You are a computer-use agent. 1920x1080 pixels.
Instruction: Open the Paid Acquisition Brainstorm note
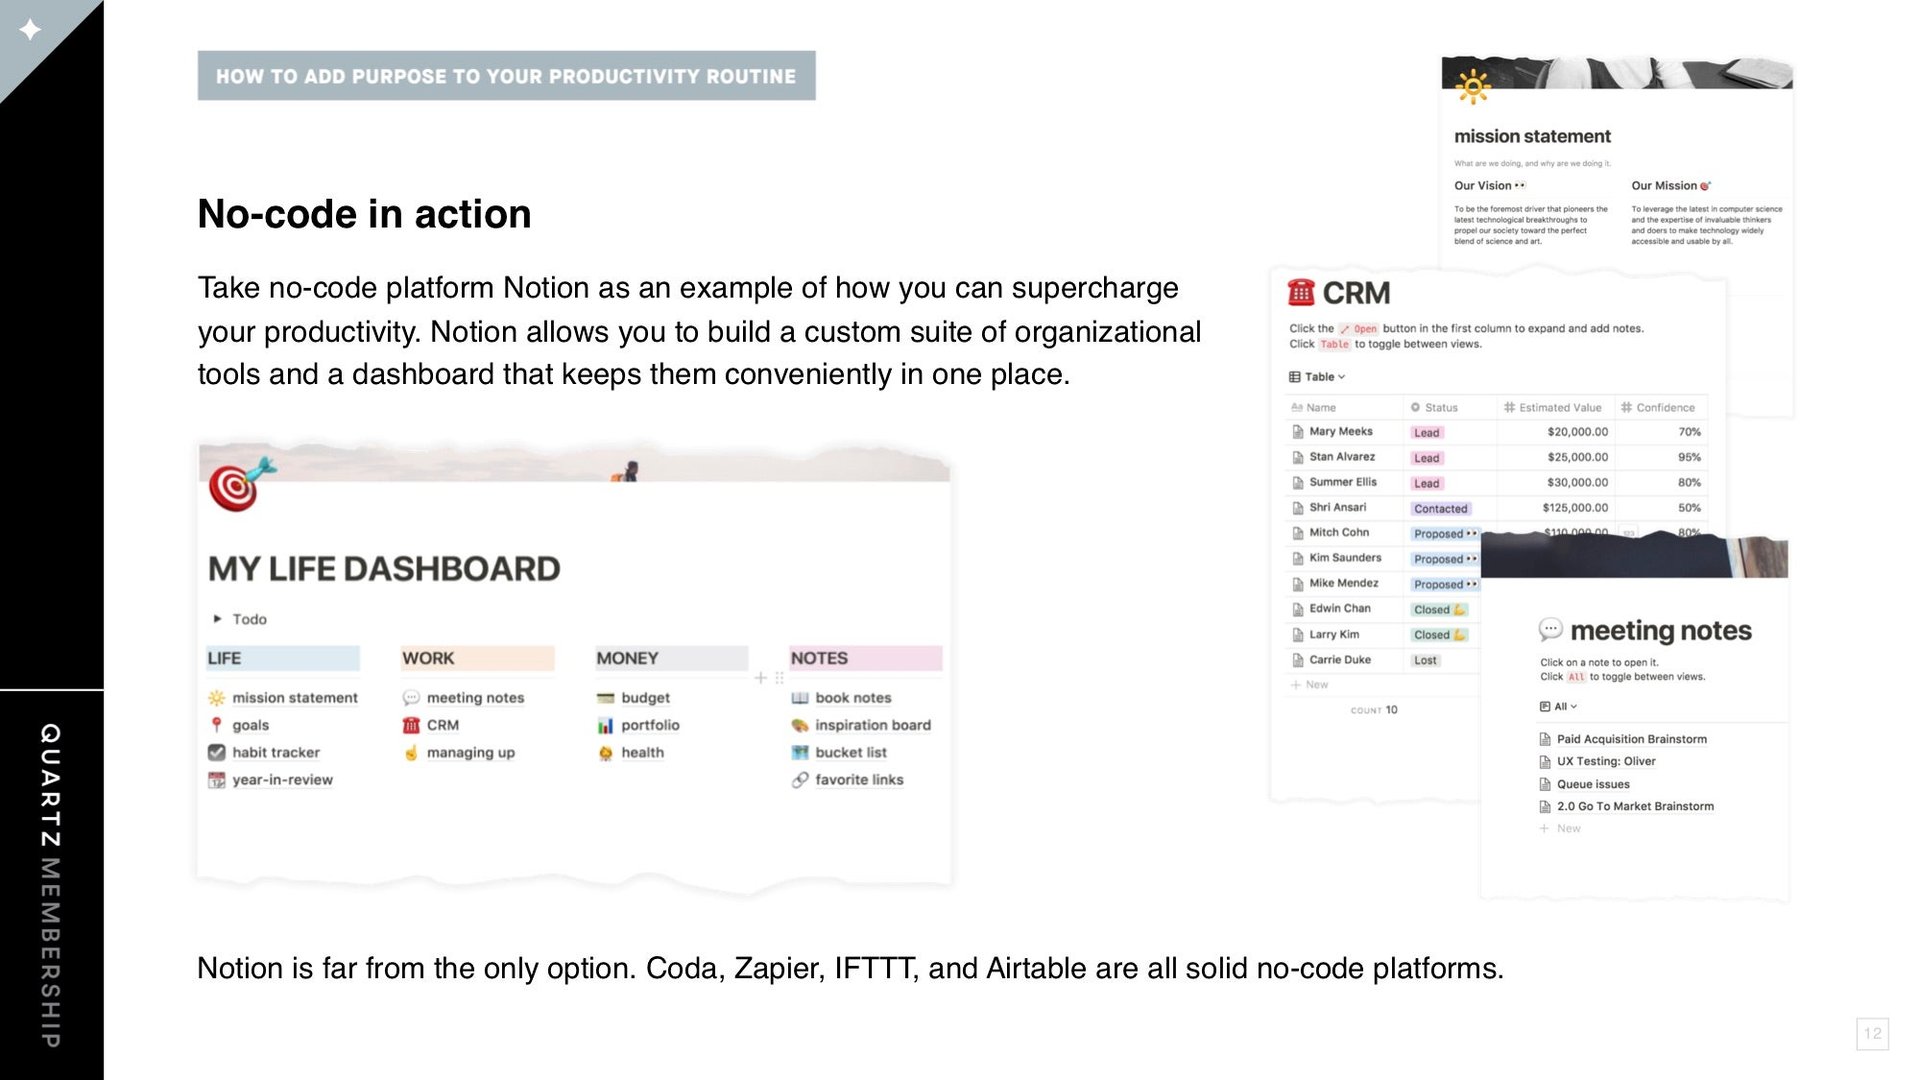[x=1631, y=739]
